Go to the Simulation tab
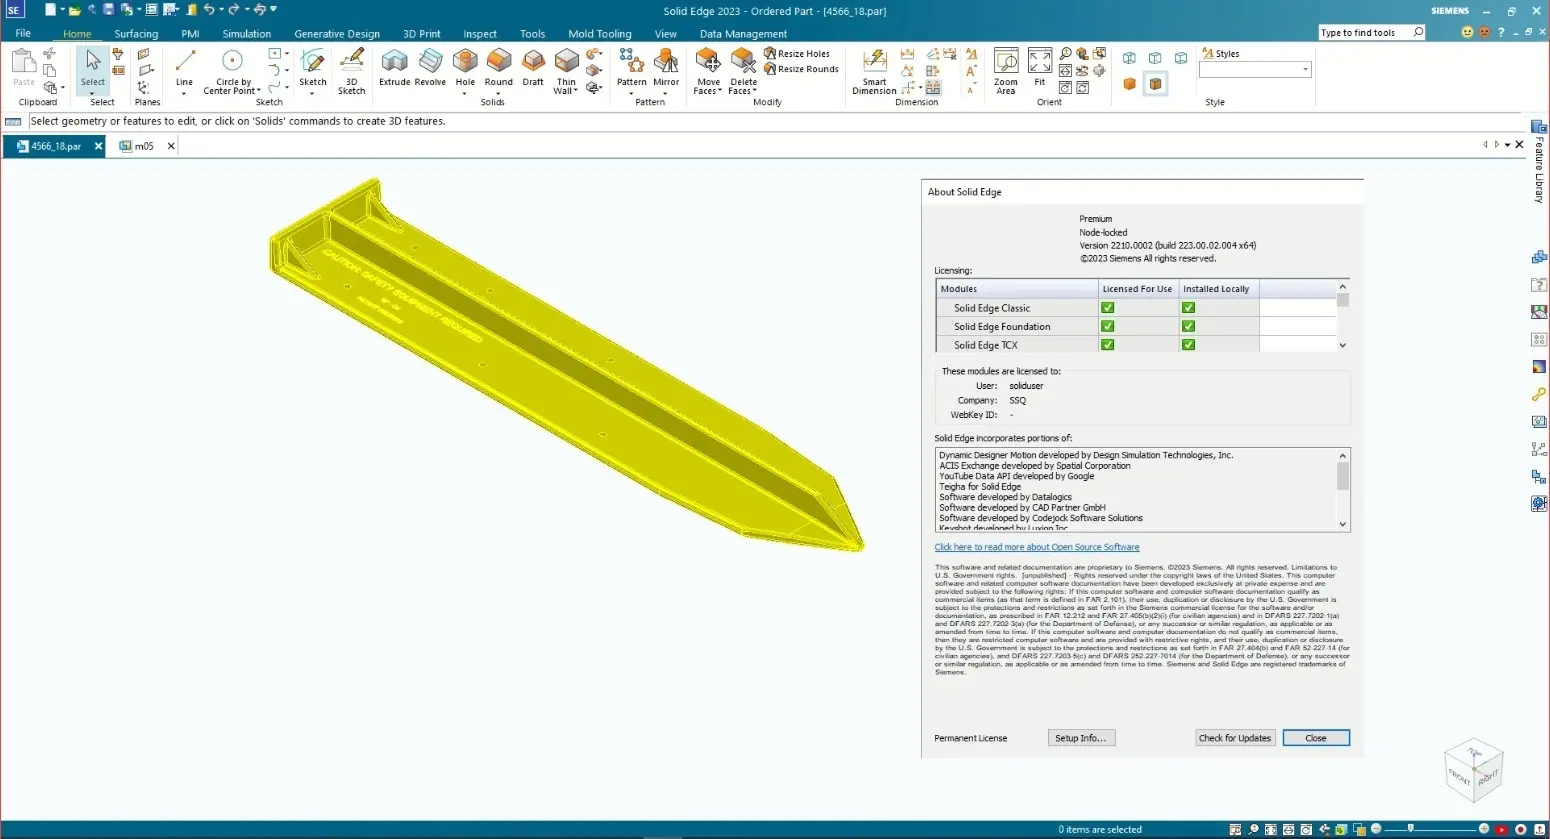 (246, 34)
